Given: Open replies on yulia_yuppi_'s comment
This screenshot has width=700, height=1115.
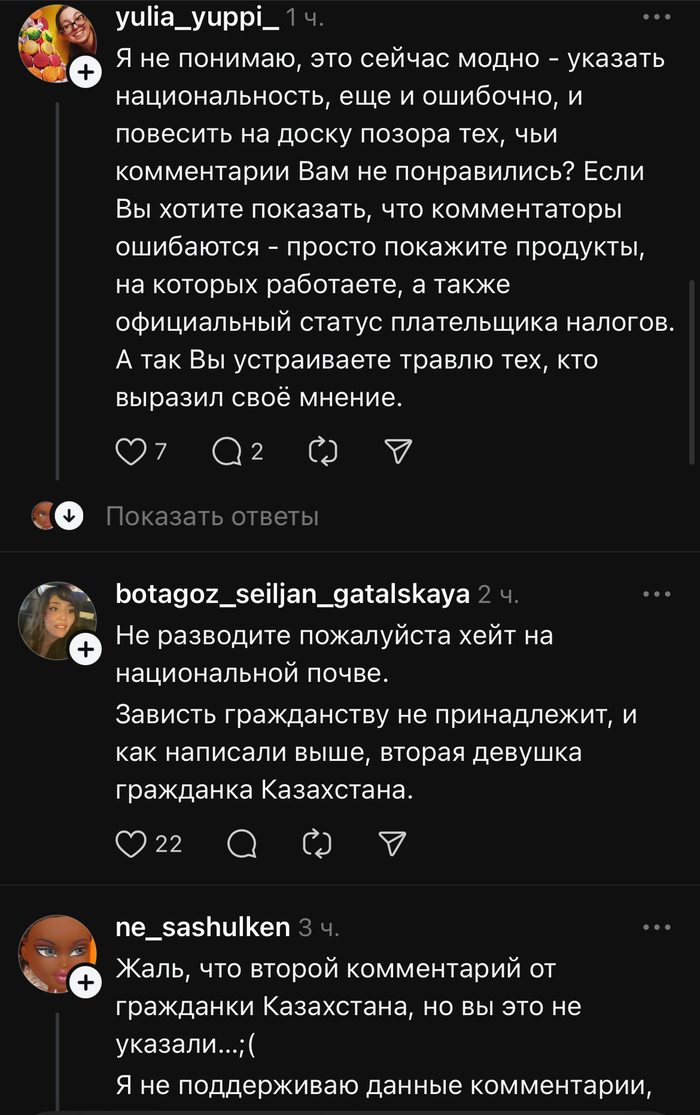Looking at the screenshot, I should click(228, 452).
